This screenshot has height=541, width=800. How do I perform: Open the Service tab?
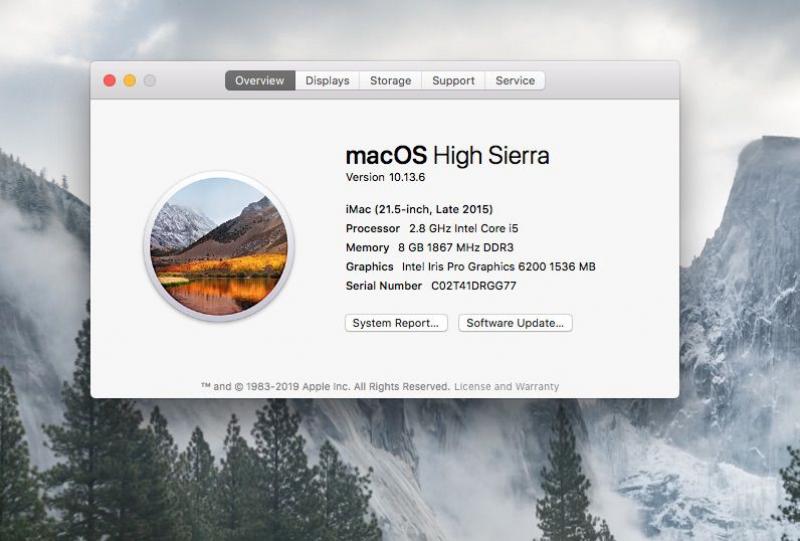point(515,81)
